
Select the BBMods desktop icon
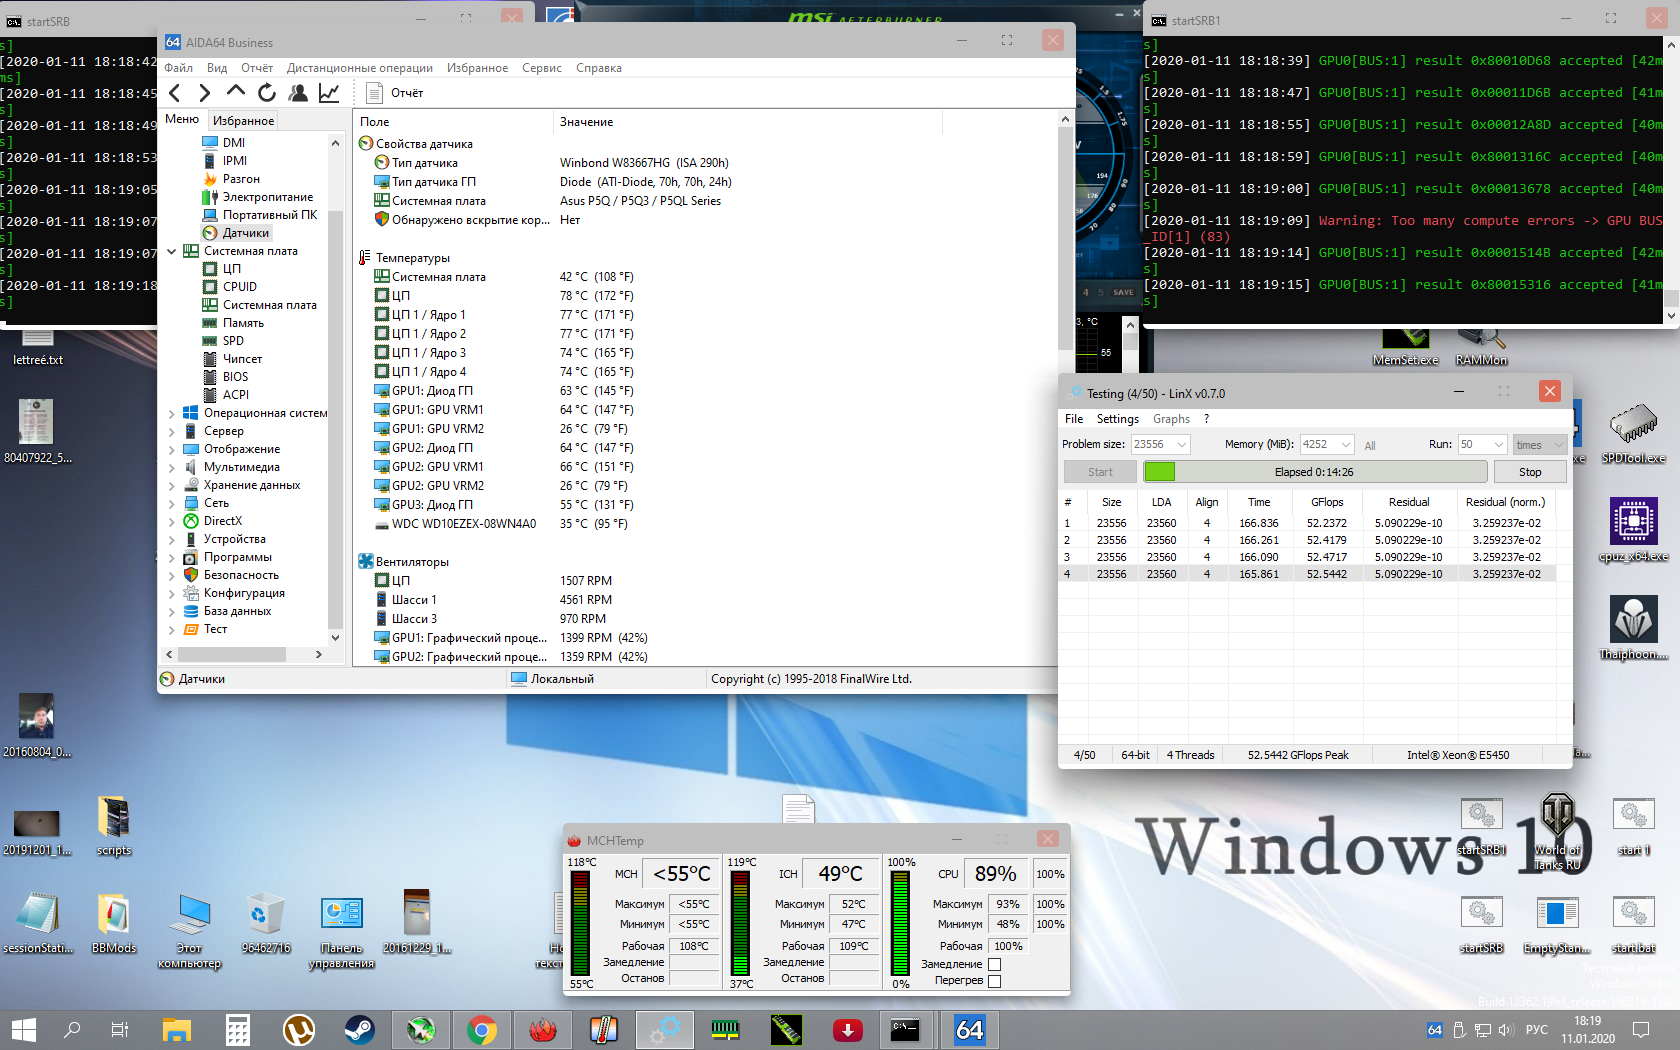click(x=114, y=924)
